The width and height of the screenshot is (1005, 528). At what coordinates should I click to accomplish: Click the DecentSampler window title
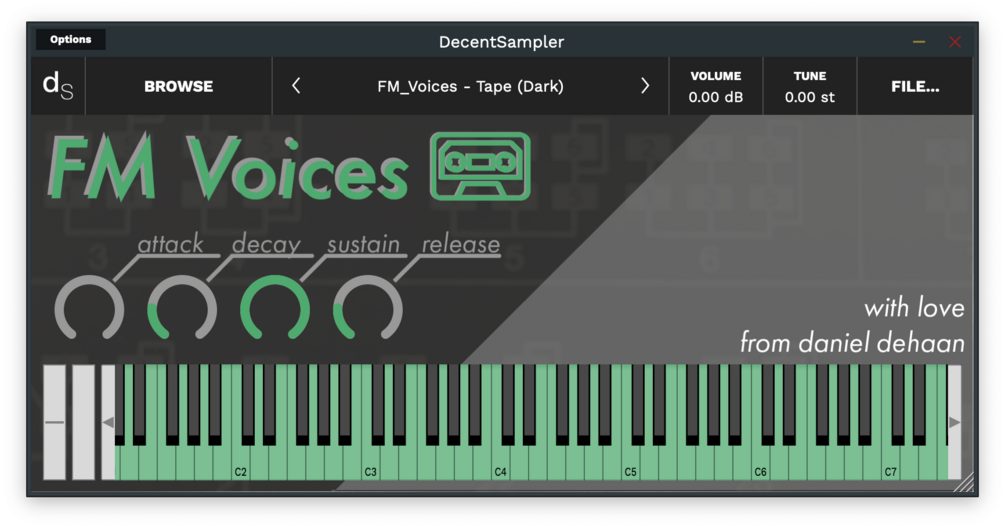(x=501, y=42)
